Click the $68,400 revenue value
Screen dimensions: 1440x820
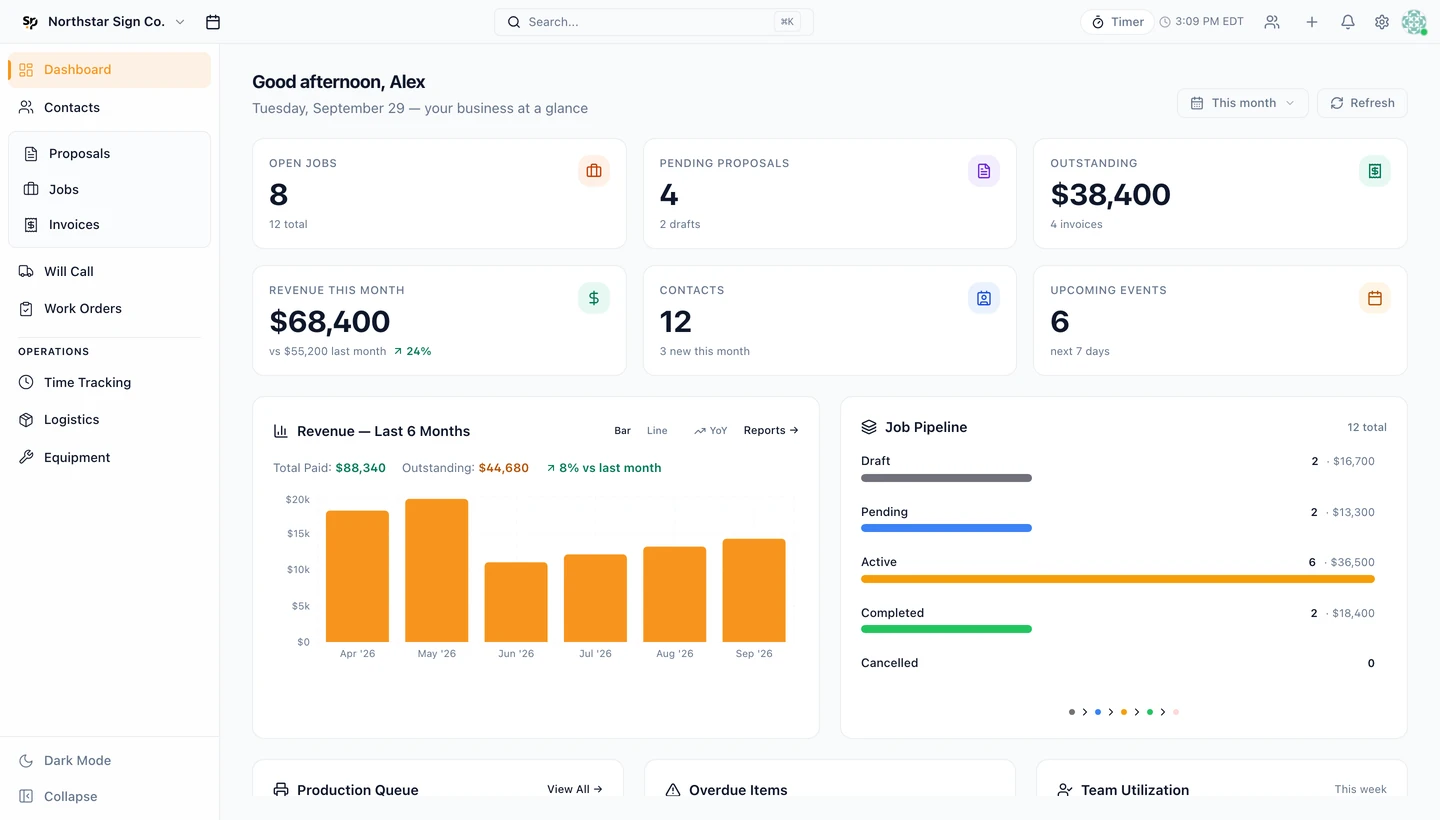click(329, 321)
